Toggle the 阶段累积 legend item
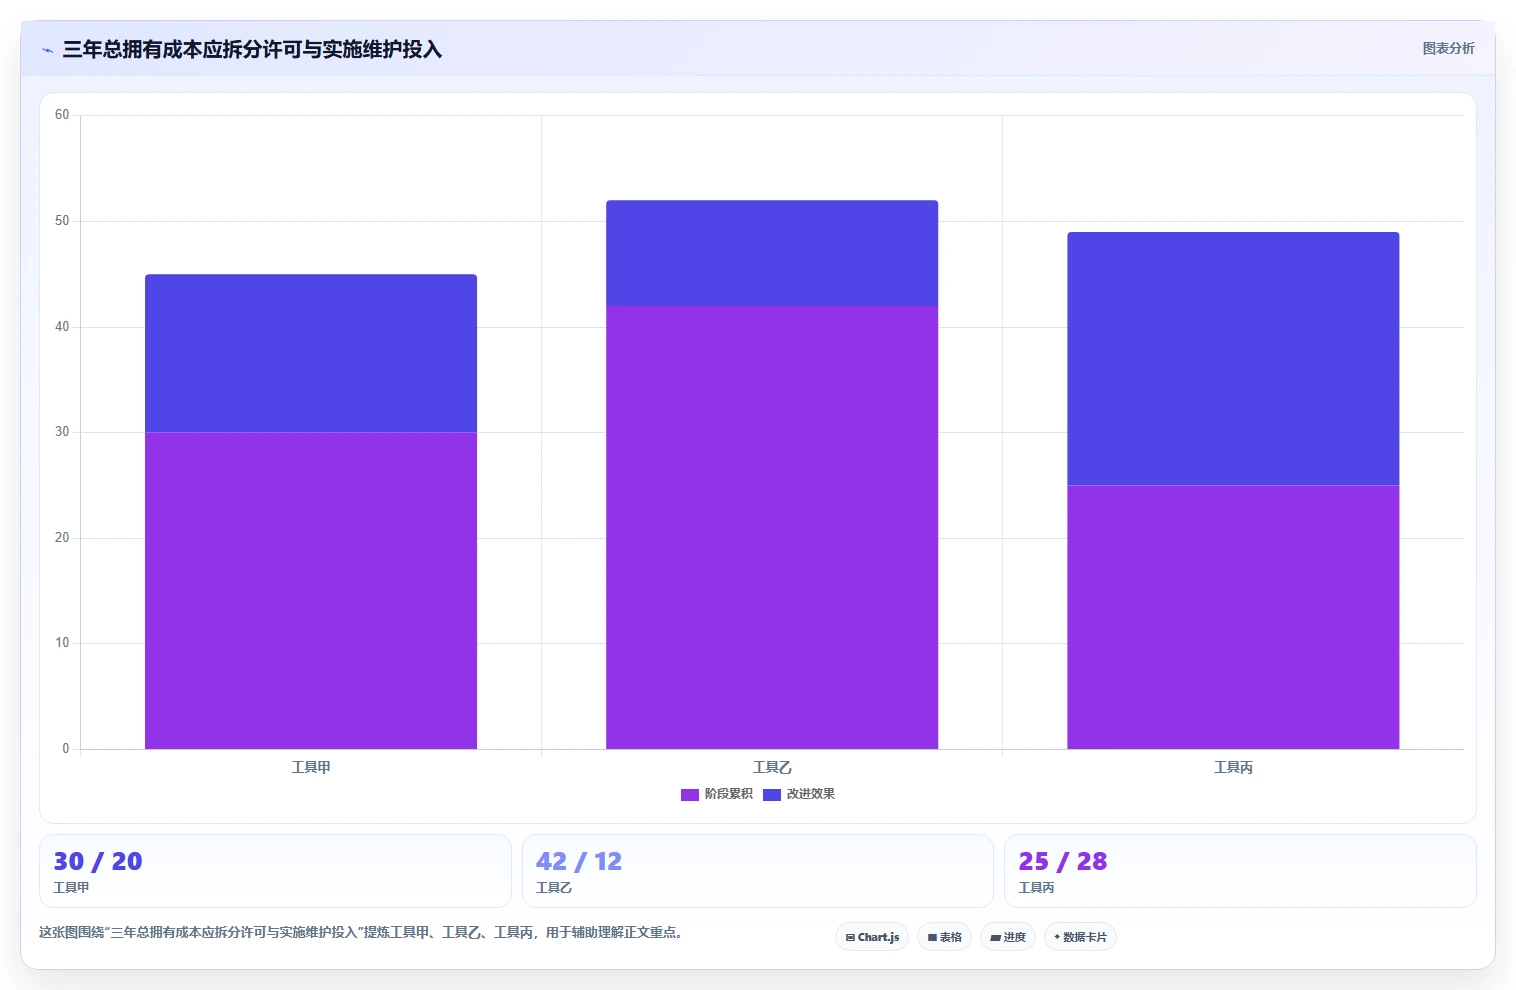Viewport: 1516px width, 990px height. click(x=717, y=794)
